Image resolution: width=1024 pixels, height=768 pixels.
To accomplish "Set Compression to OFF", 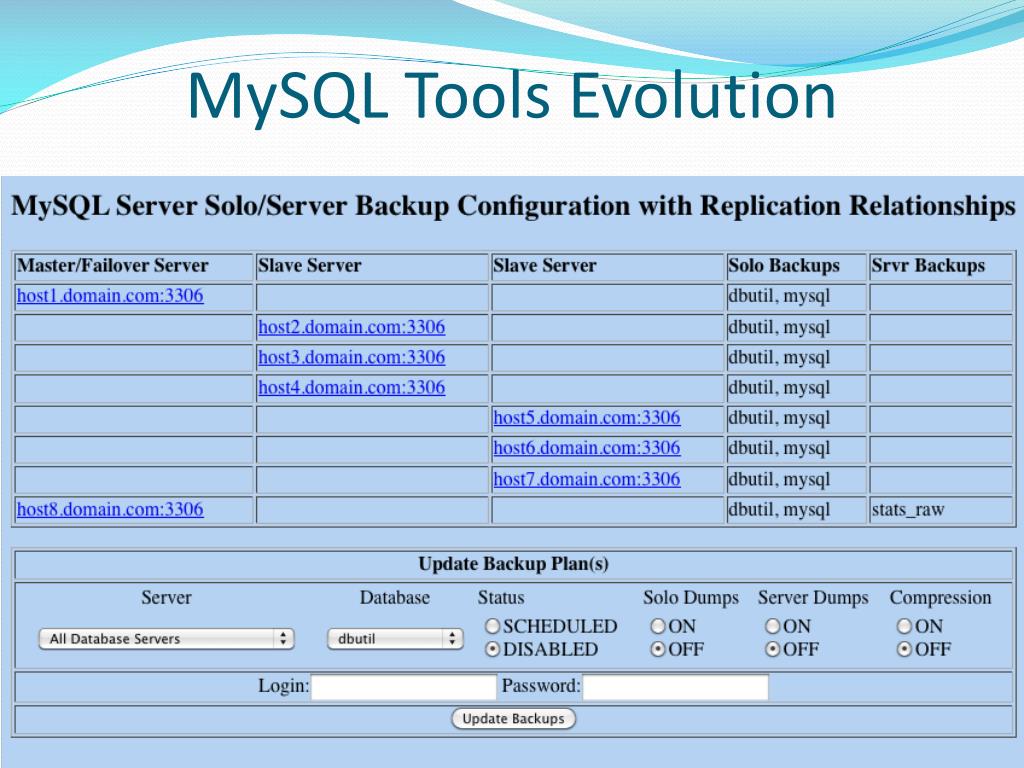I will tap(904, 649).
